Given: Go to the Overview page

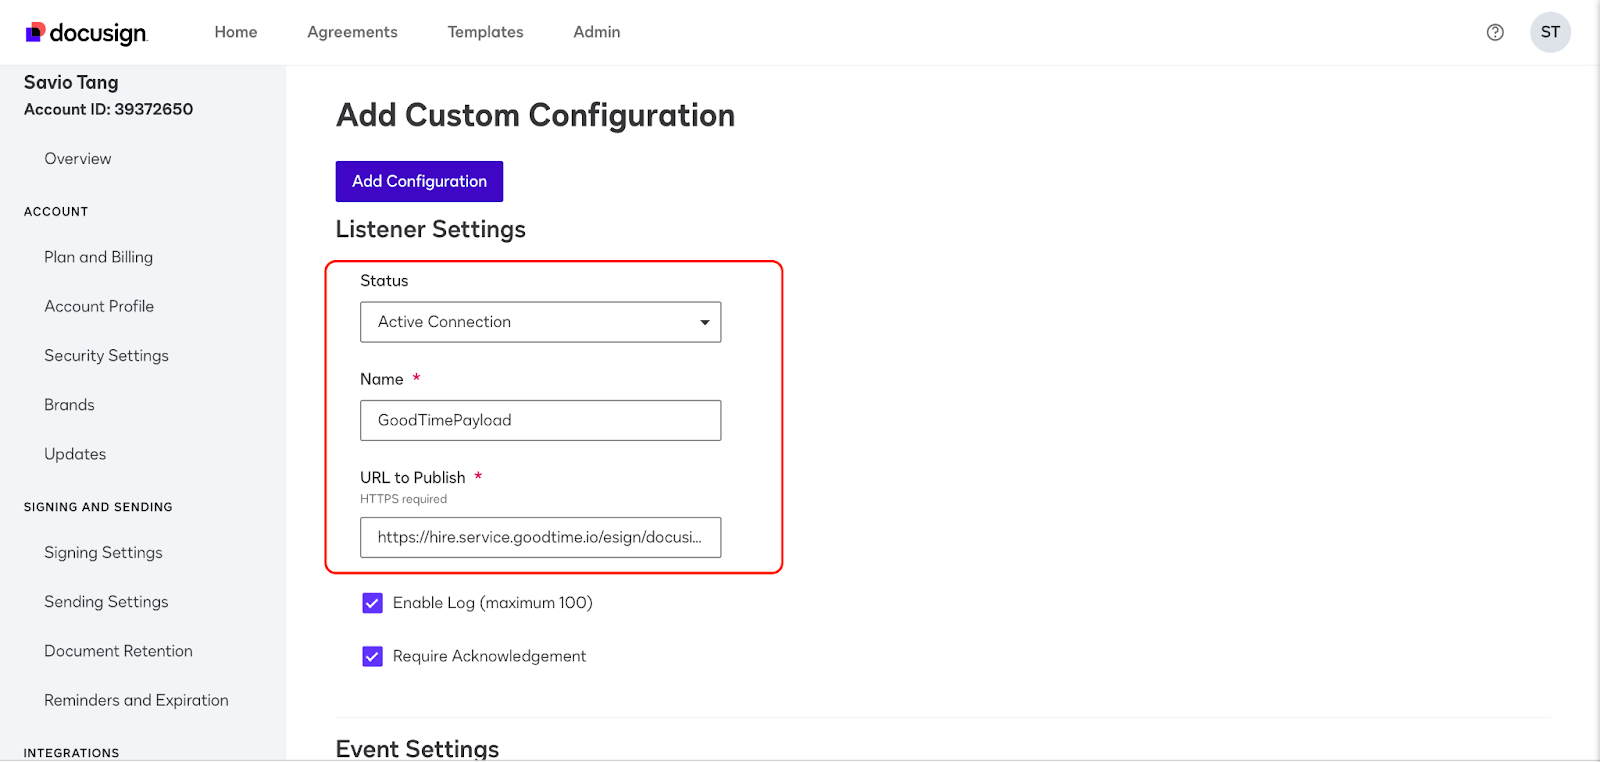Looking at the screenshot, I should click(78, 158).
